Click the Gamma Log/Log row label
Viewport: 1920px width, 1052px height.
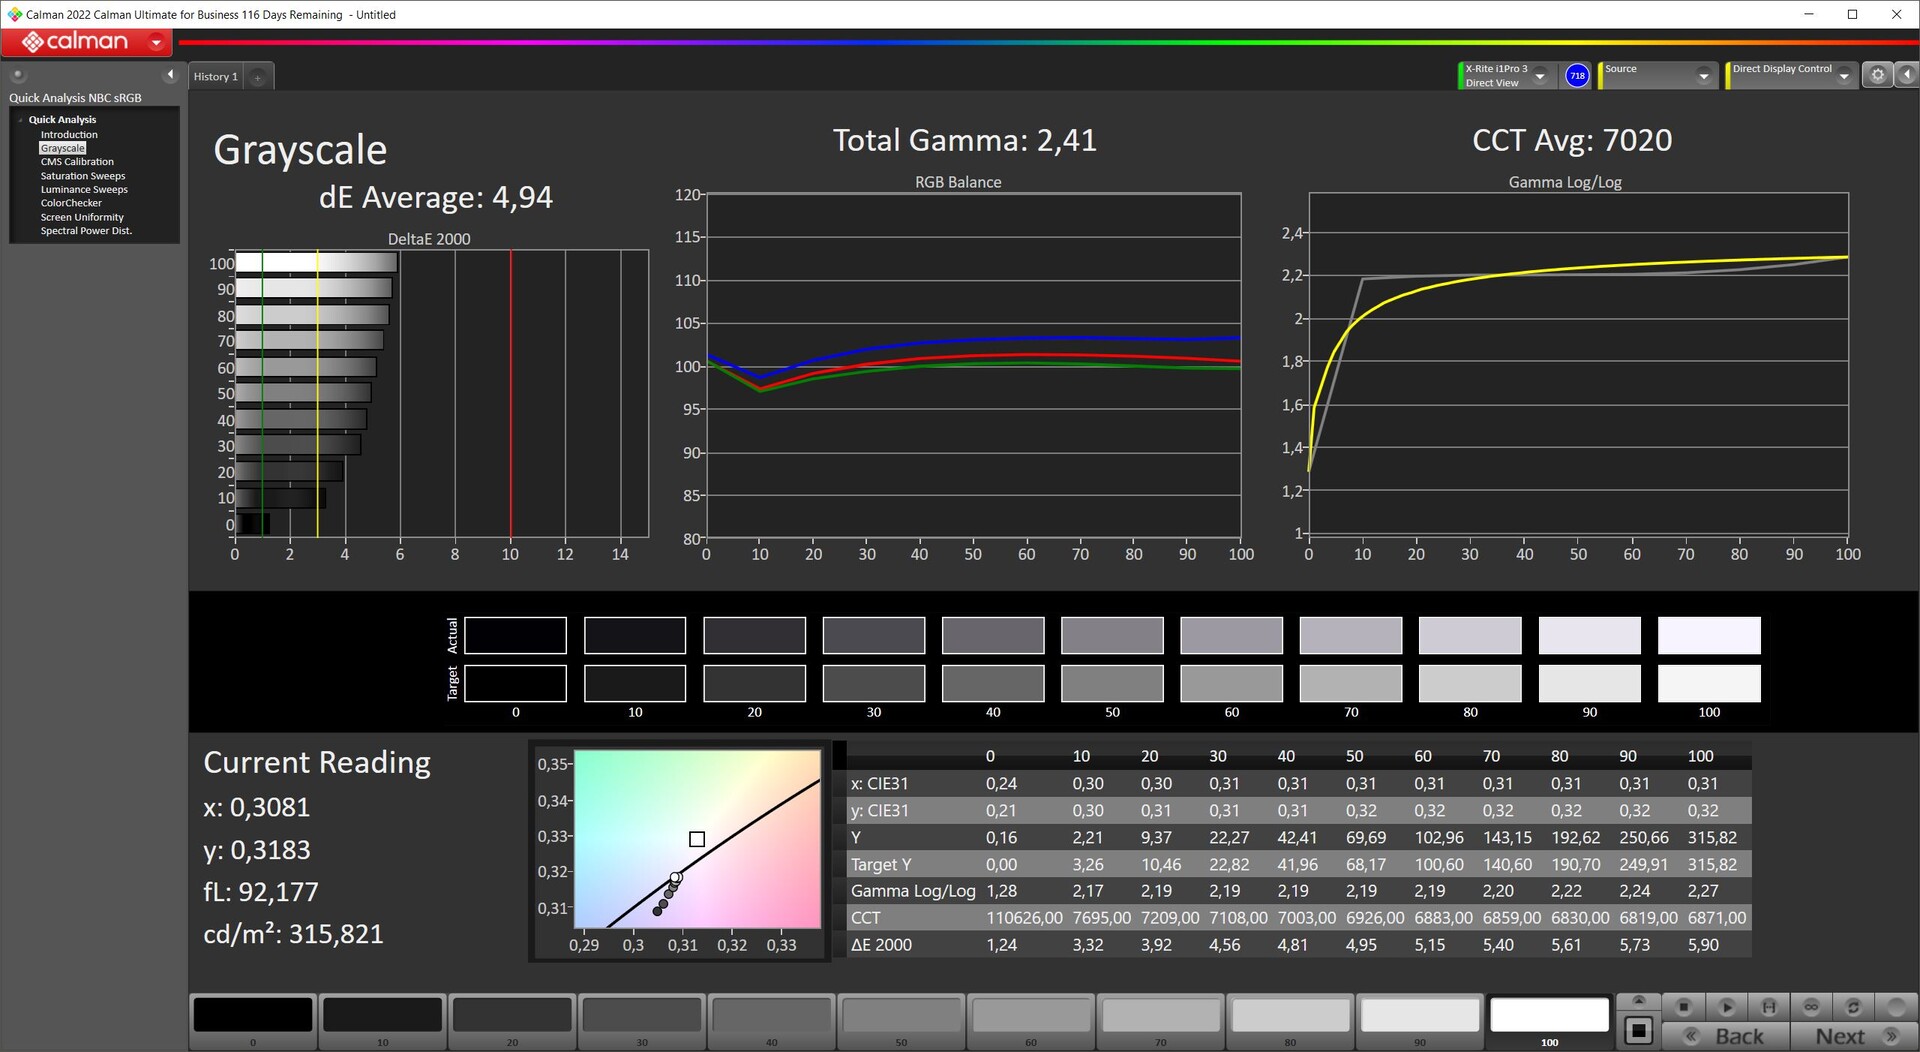(913, 891)
